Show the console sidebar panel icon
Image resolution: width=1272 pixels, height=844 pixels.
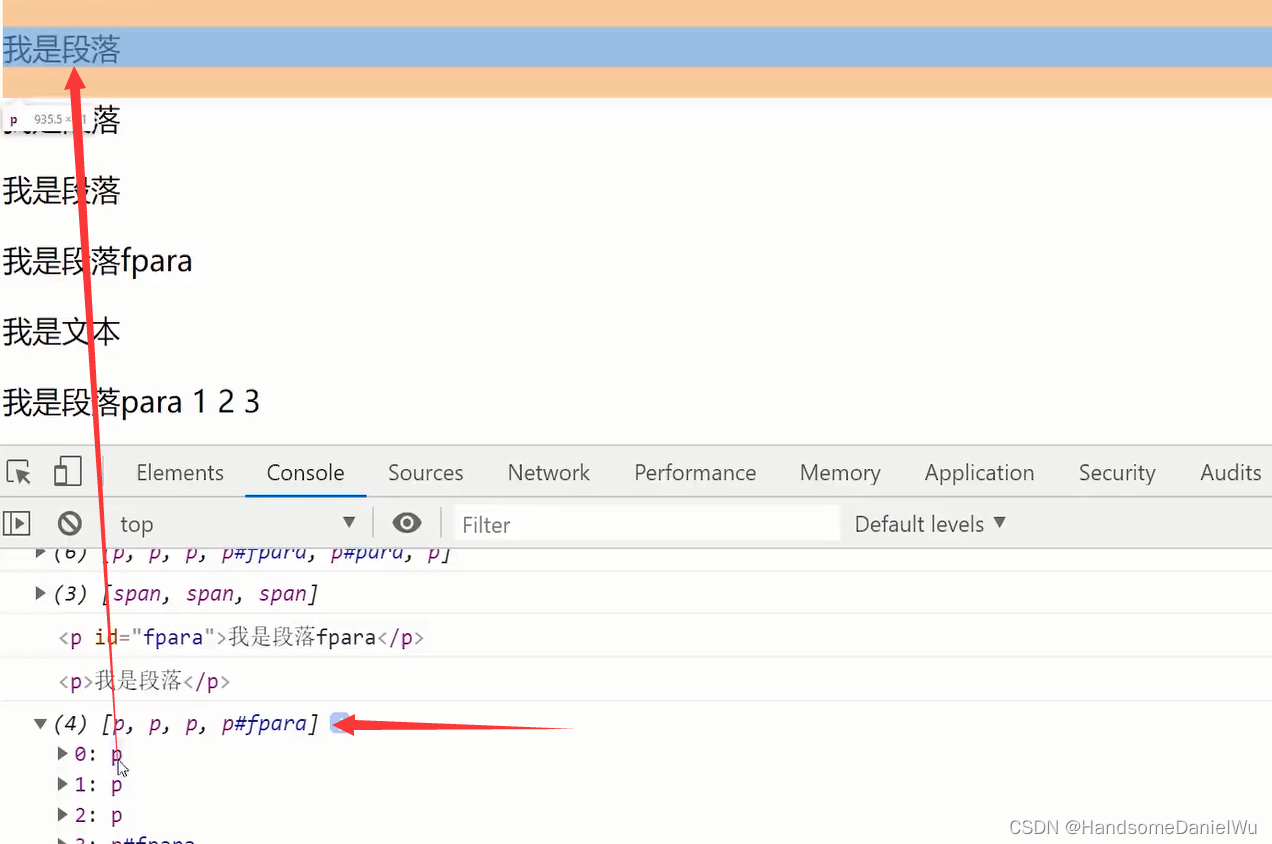click(17, 523)
